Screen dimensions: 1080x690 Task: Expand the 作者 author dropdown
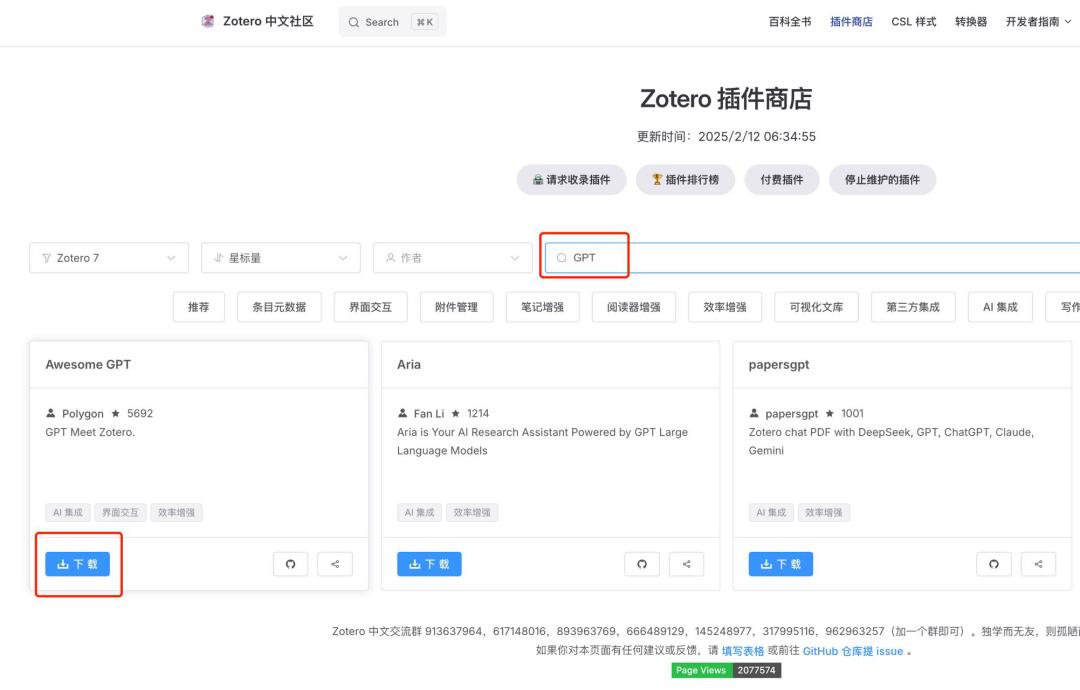453,258
